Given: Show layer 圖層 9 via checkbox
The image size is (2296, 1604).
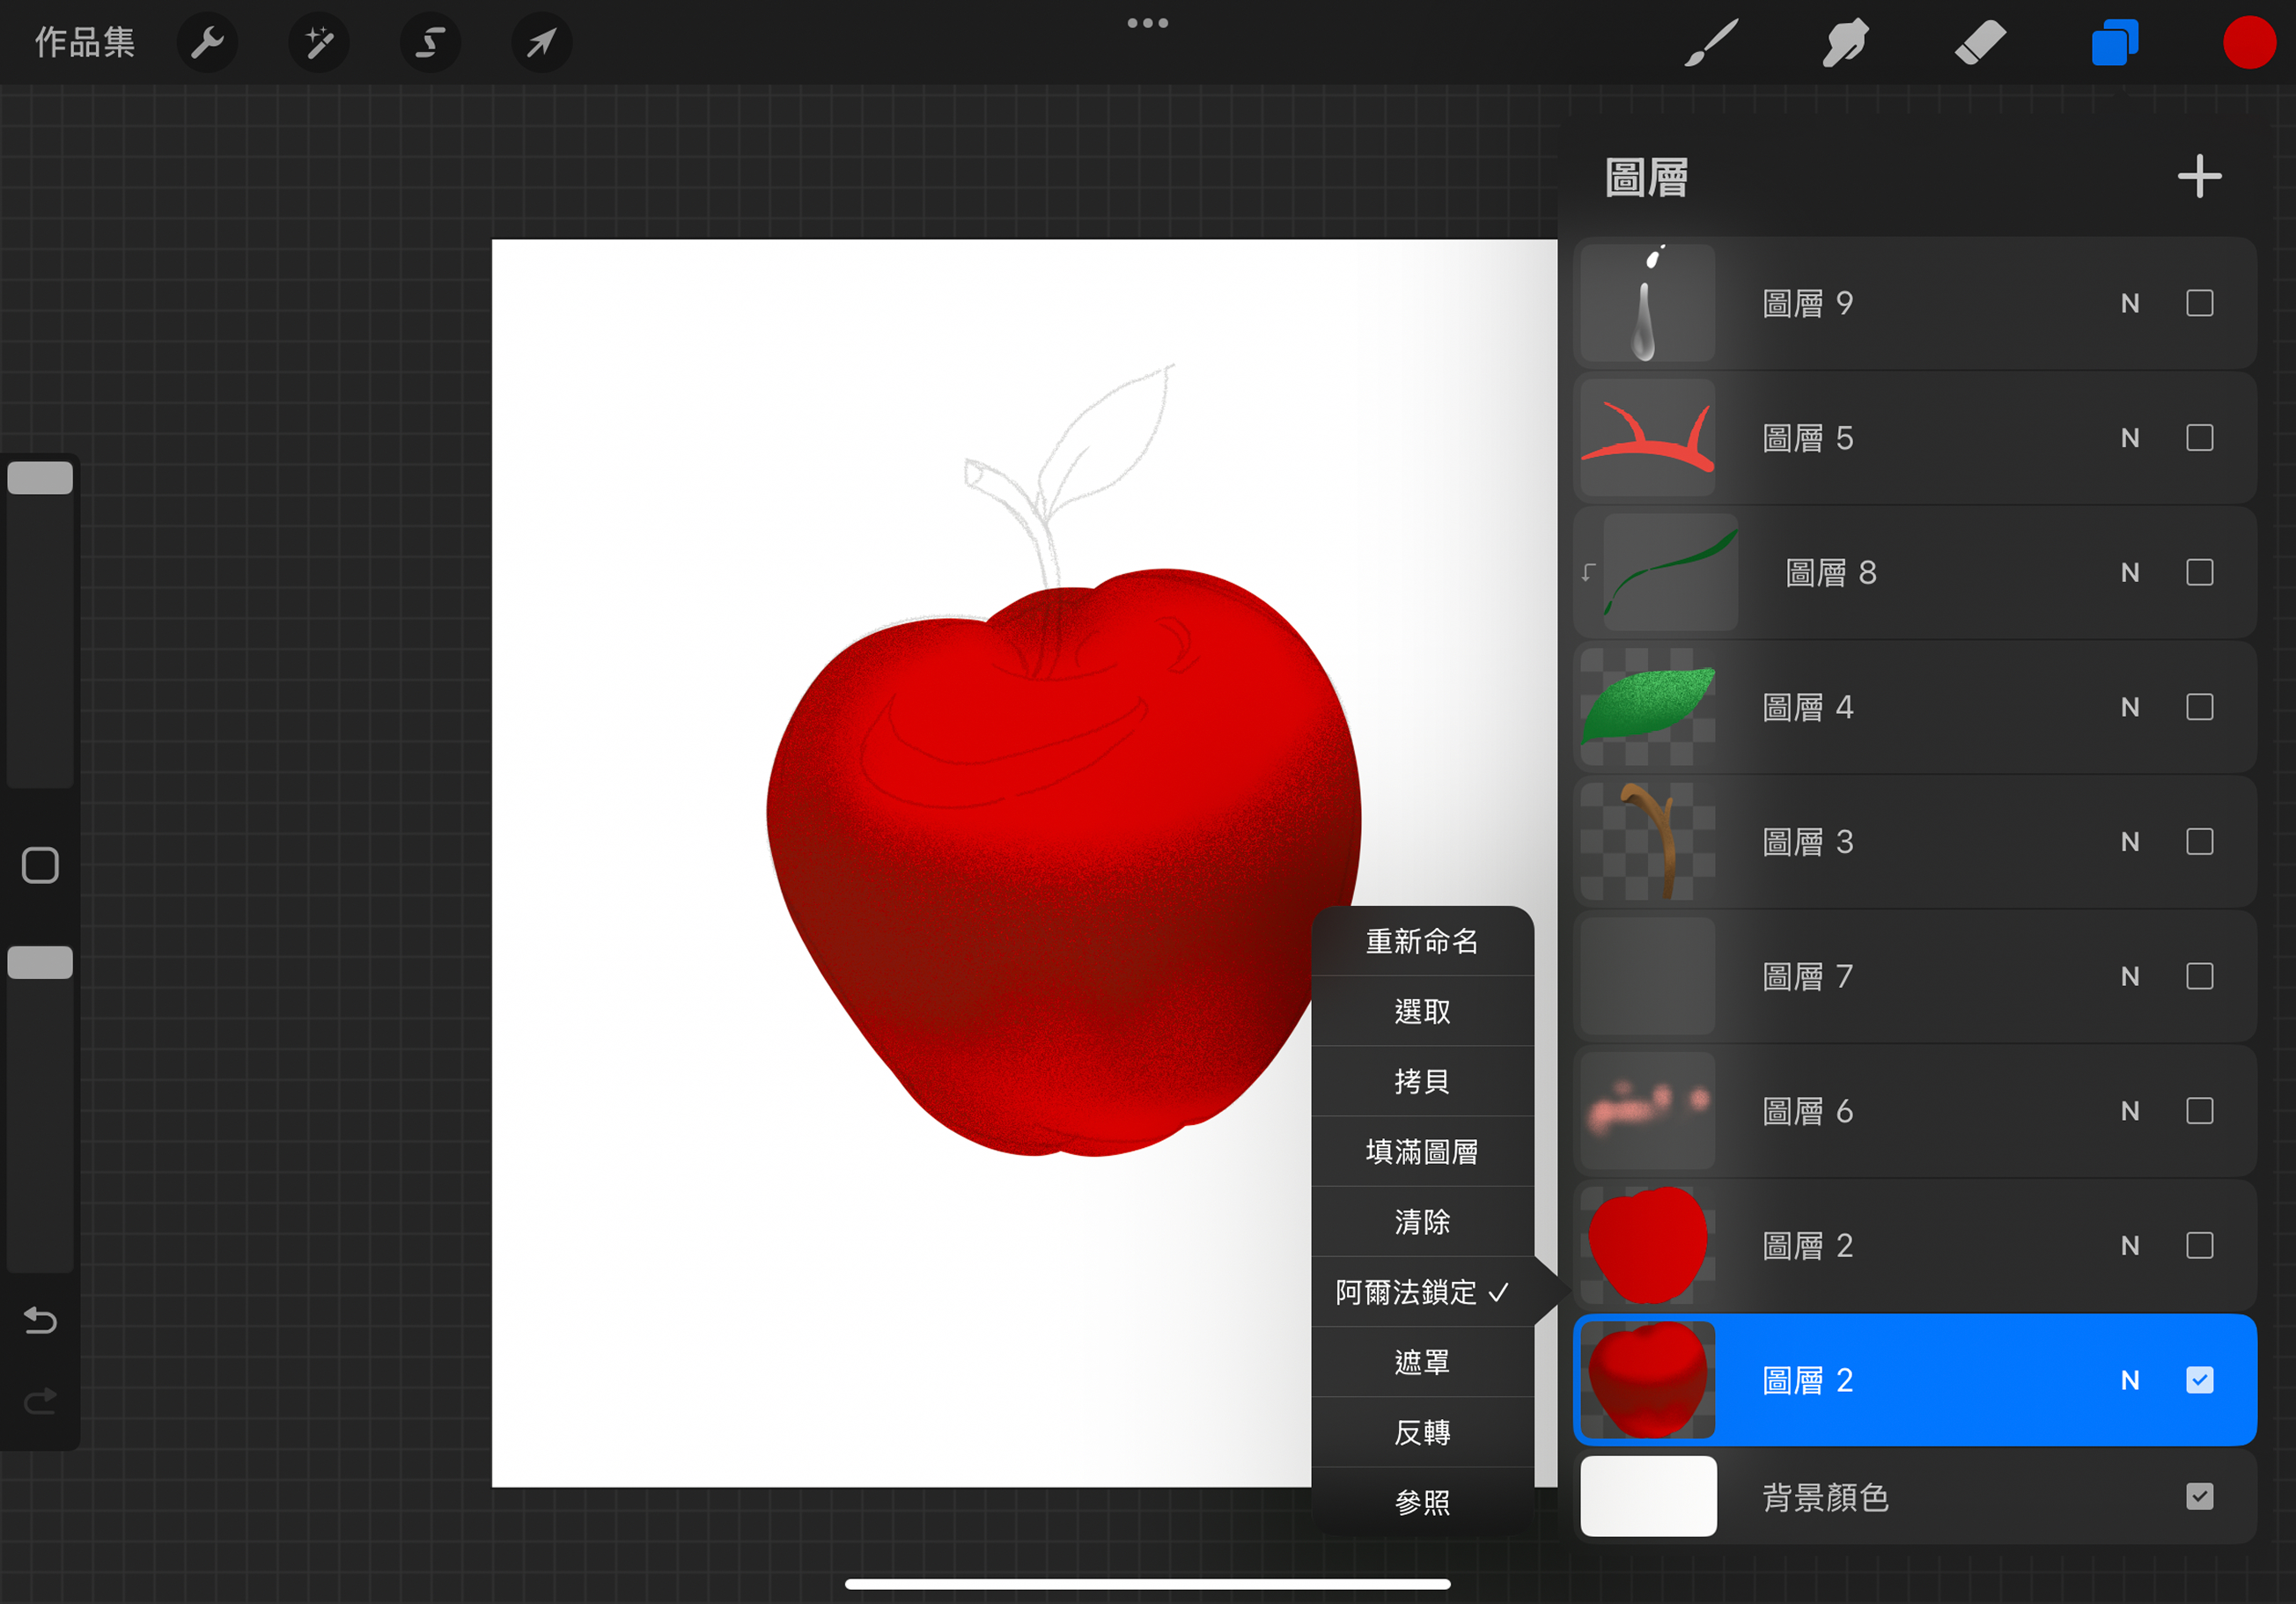Looking at the screenshot, I should (2199, 303).
